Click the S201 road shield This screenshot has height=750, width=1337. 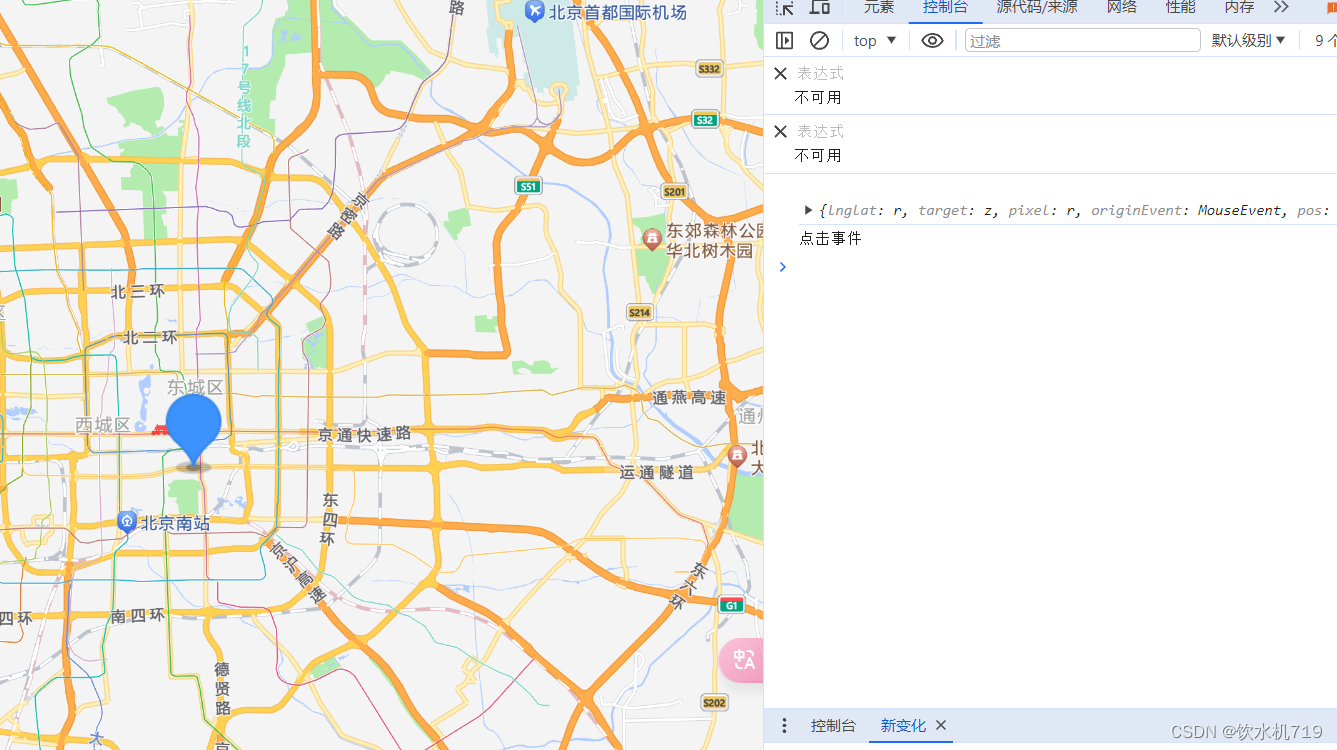pyautogui.click(x=675, y=191)
